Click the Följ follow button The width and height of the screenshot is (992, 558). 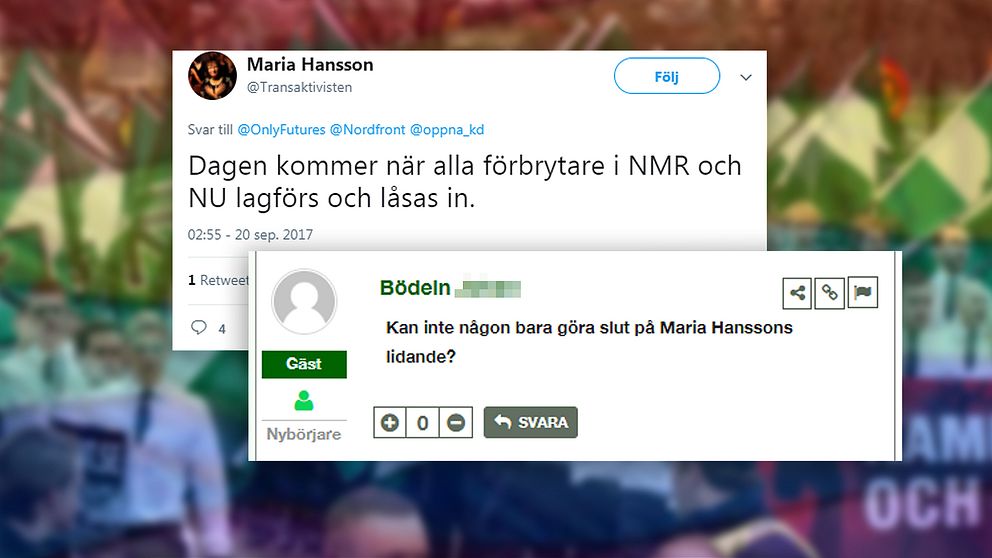(x=667, y=76)
